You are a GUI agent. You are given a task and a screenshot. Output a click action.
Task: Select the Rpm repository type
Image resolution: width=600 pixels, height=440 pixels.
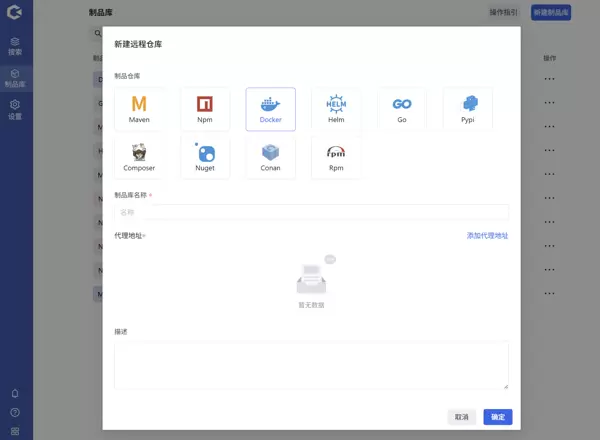[336, 157]
